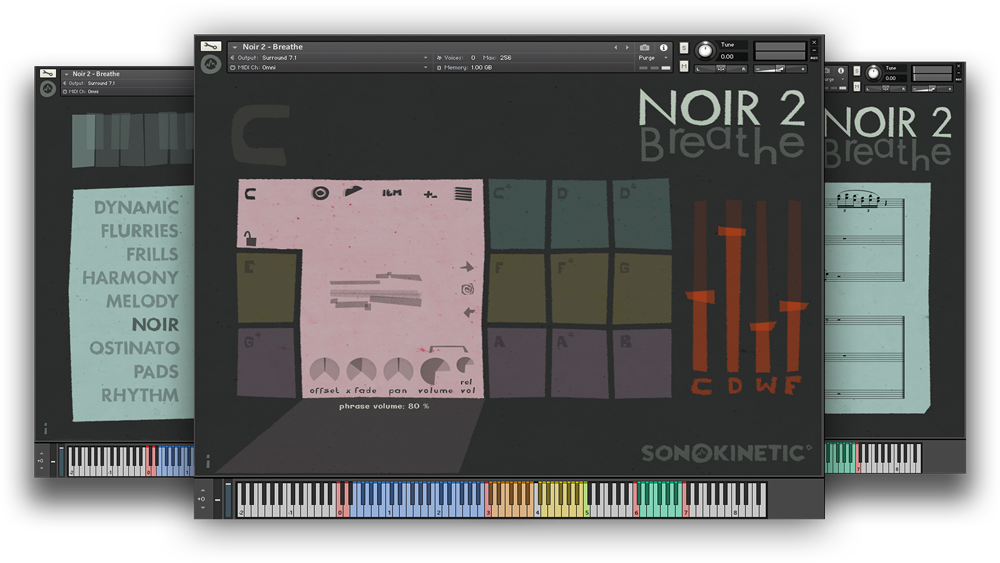1000x563 pixels.
Task: Open the Output Surround 7.1 dropdown
Action: point(329,57)
